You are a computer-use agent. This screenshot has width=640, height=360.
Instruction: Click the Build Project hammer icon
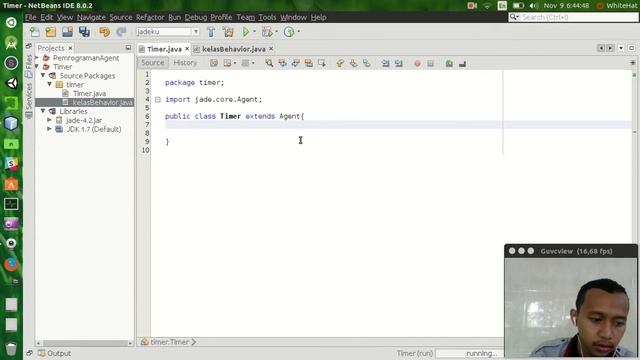click(x=211, y=32)
